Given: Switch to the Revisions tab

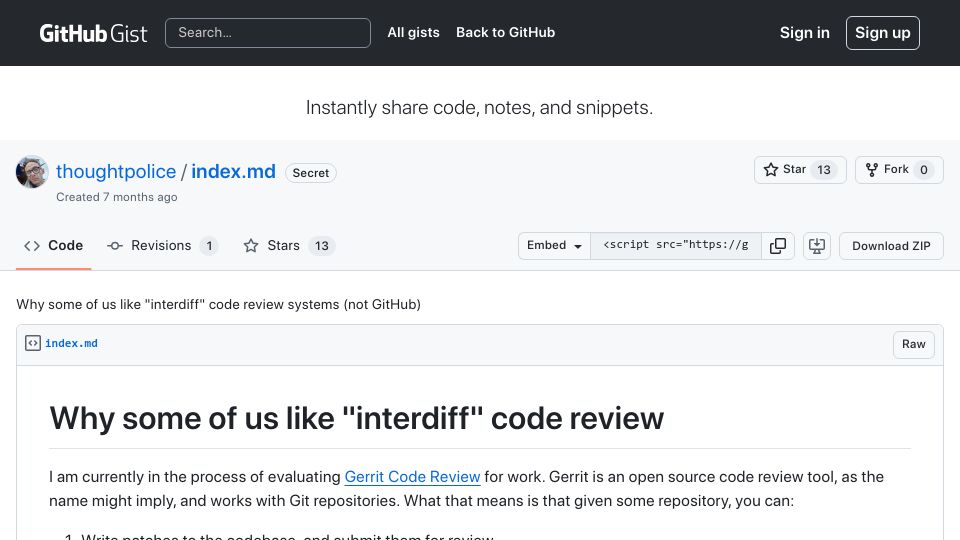Looking at the screenshot, I should click(x=162, y=246).
